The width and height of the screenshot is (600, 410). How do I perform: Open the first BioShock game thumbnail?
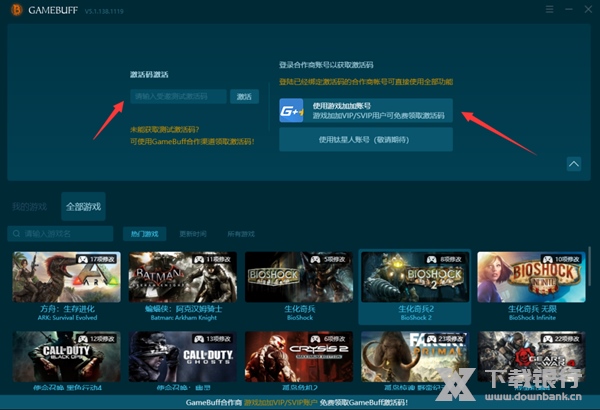click(299, 277)
